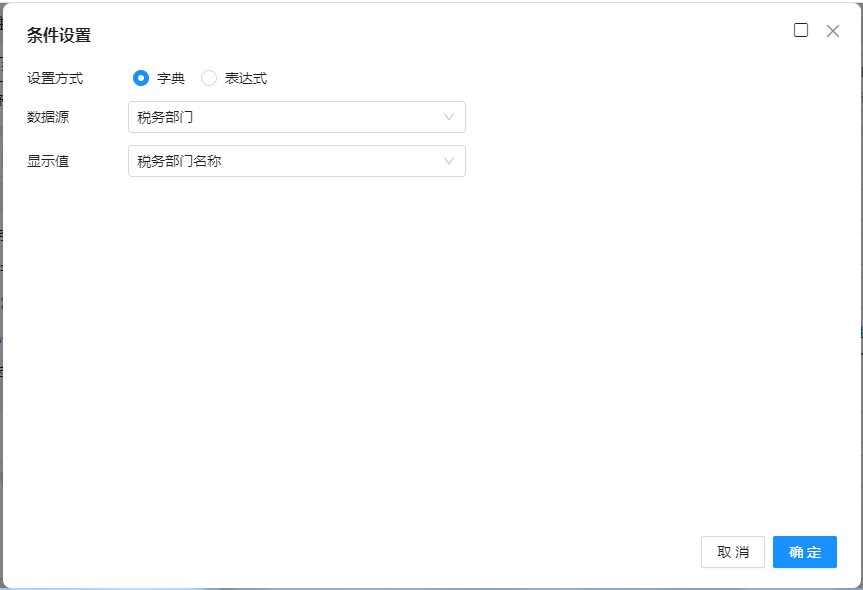Click the 条件设置 dialog title

coord(59,36)
